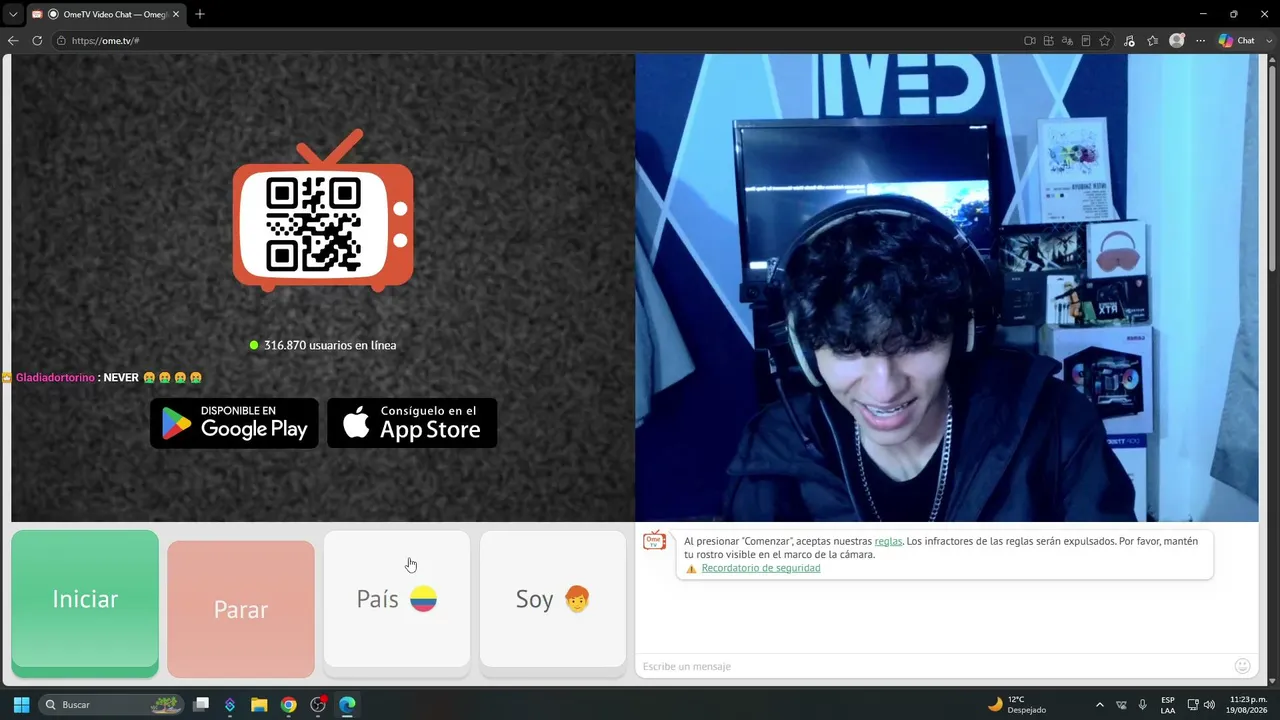The image size is (1280, 720).
Task: Close the OmeTV Video Chat tab
Action: coord(176,14)
